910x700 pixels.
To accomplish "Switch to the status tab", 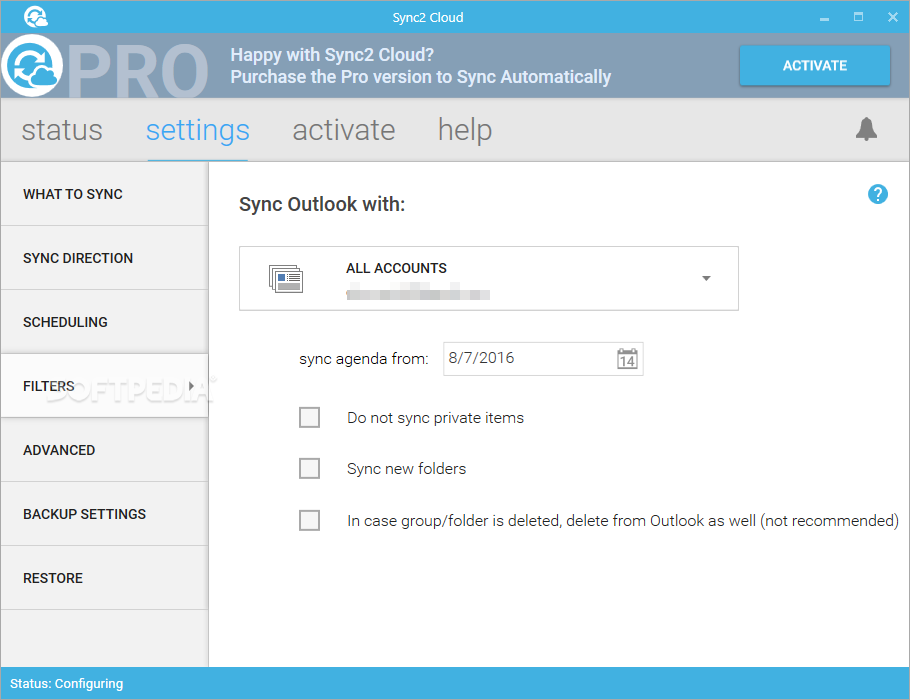I will point(62,130).
